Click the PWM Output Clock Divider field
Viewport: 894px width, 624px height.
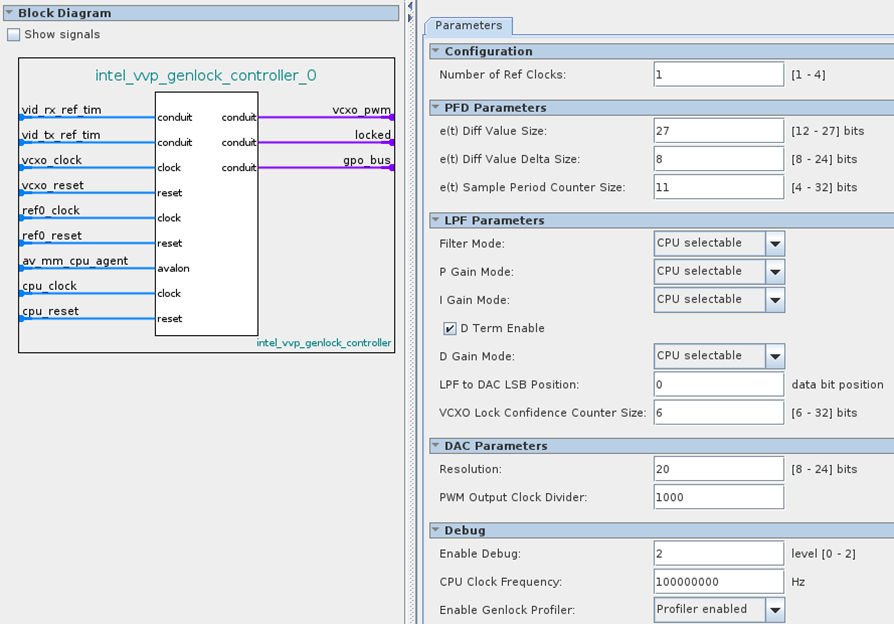(x=718, y=497)
